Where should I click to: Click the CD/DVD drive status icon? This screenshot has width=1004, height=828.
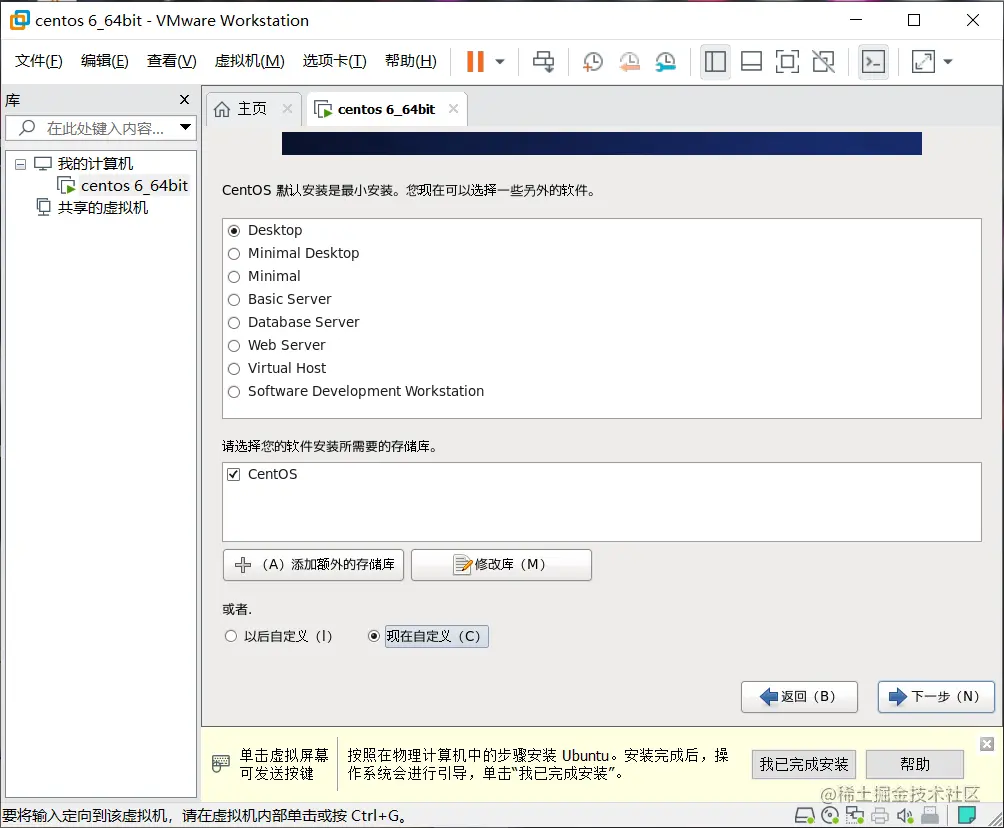point(830,815)
